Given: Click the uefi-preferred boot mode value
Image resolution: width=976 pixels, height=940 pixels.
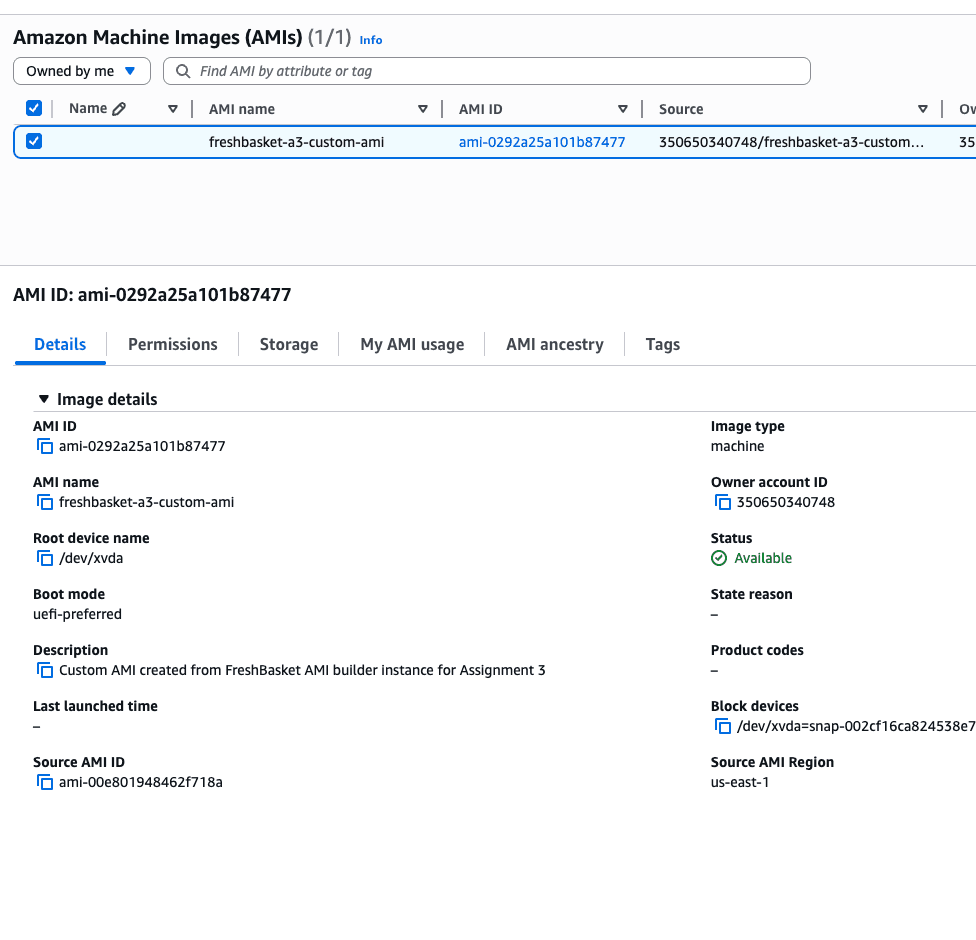Looking at the screenshot, I should [x=77, y=614].
